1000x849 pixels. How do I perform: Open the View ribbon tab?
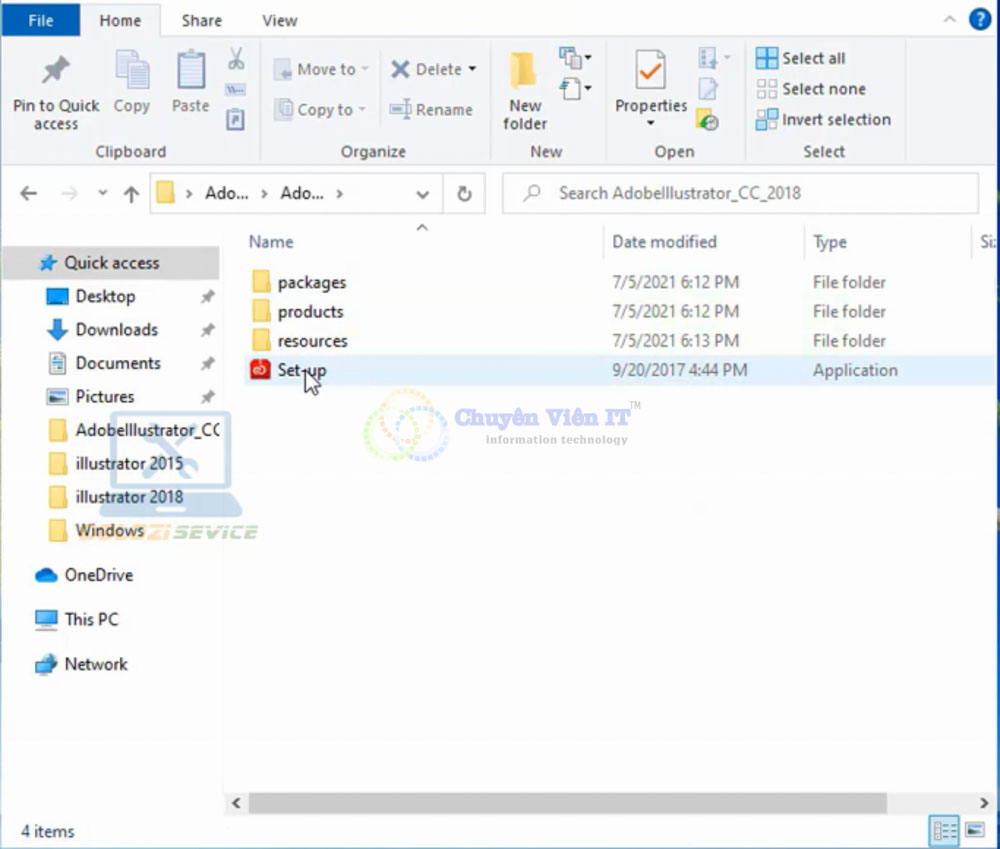279,20
